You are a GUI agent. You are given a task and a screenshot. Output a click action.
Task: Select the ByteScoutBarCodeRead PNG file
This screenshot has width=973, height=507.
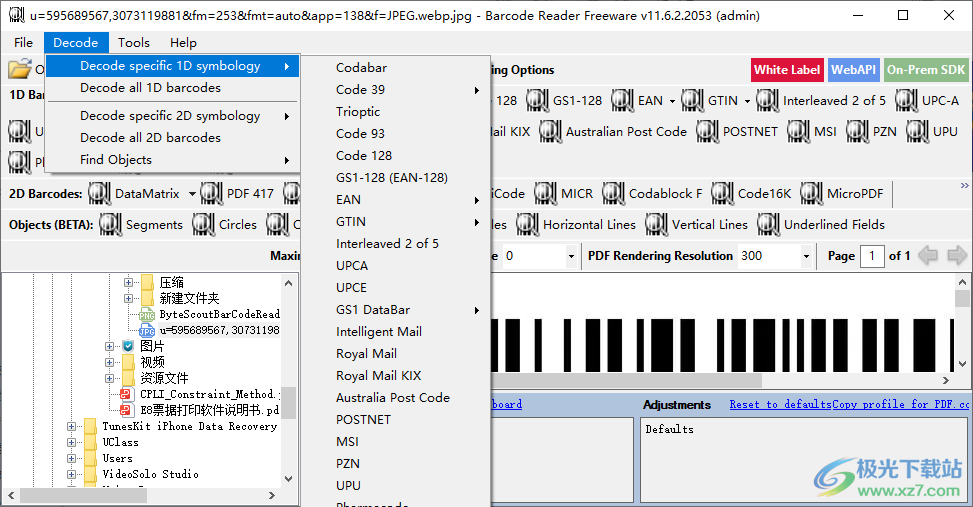tap(219, 315)
